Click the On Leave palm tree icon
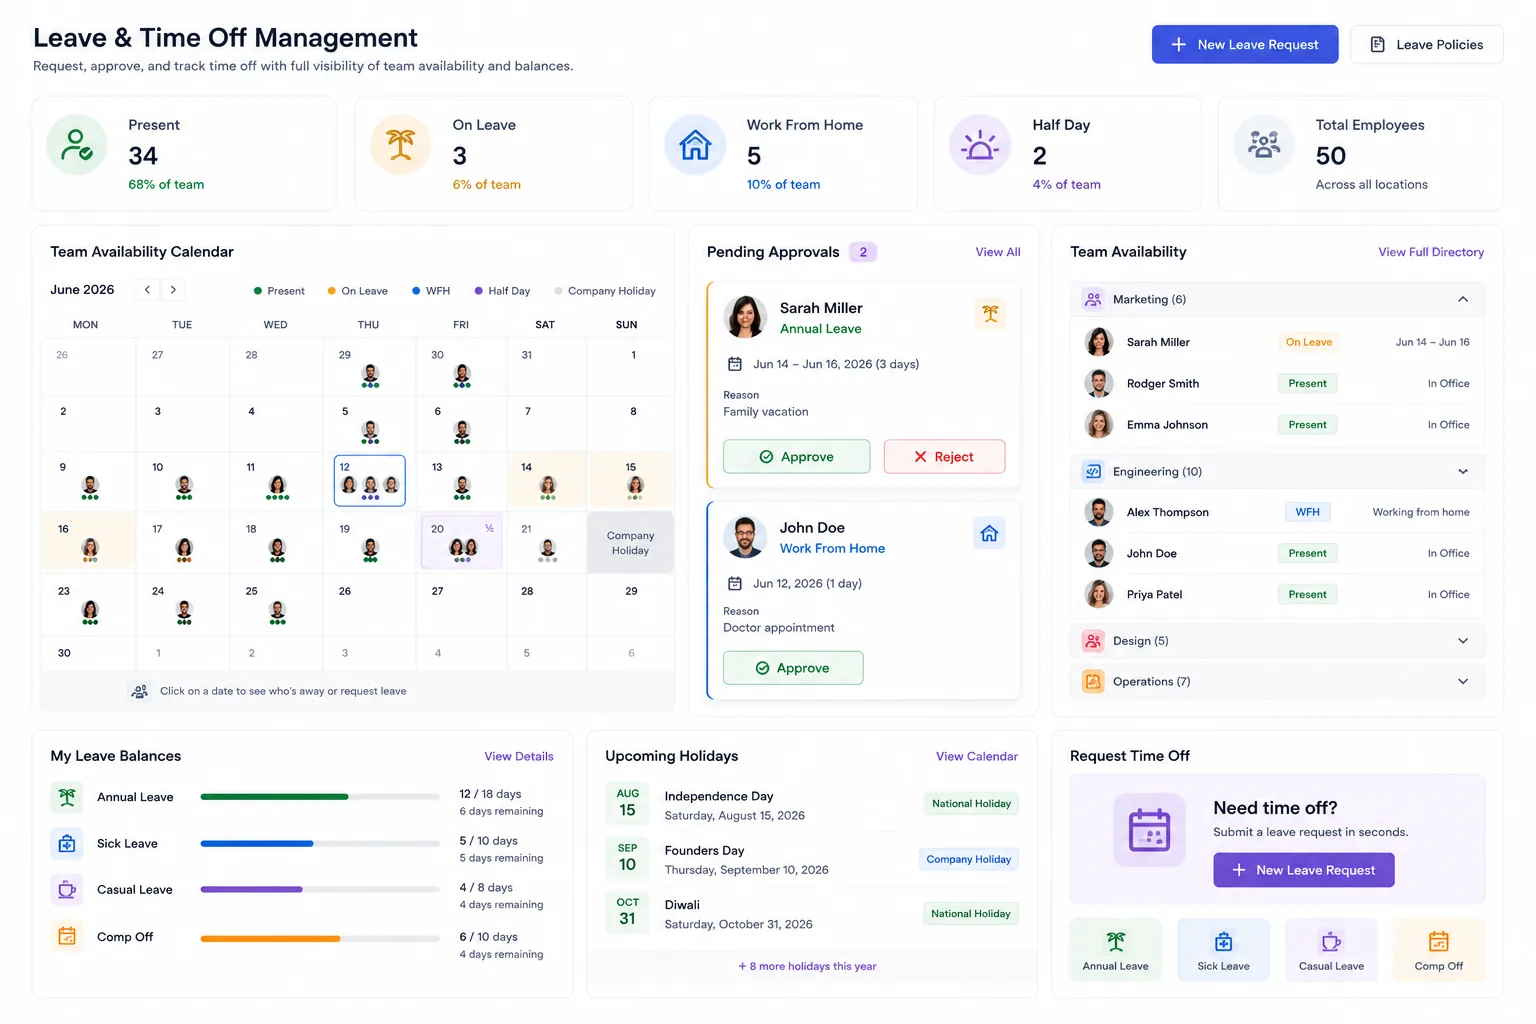 pos(400,145)
